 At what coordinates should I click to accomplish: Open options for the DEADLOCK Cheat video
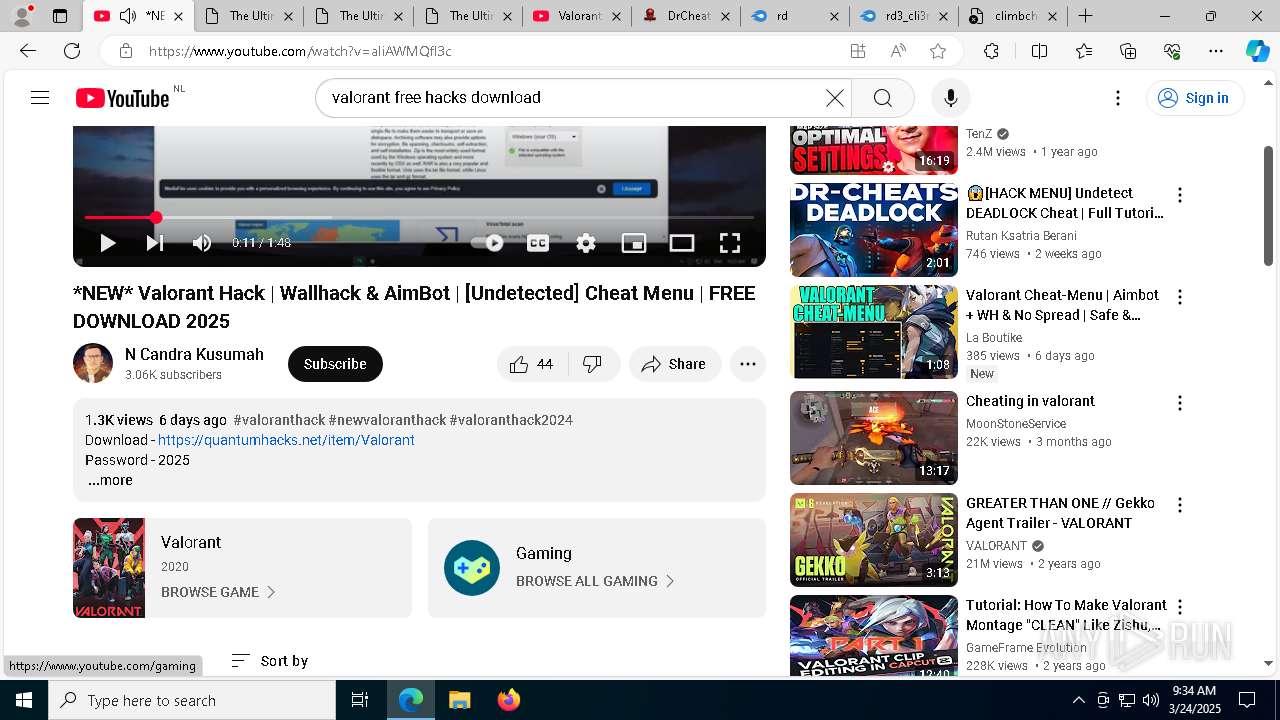pos(1180,195)
